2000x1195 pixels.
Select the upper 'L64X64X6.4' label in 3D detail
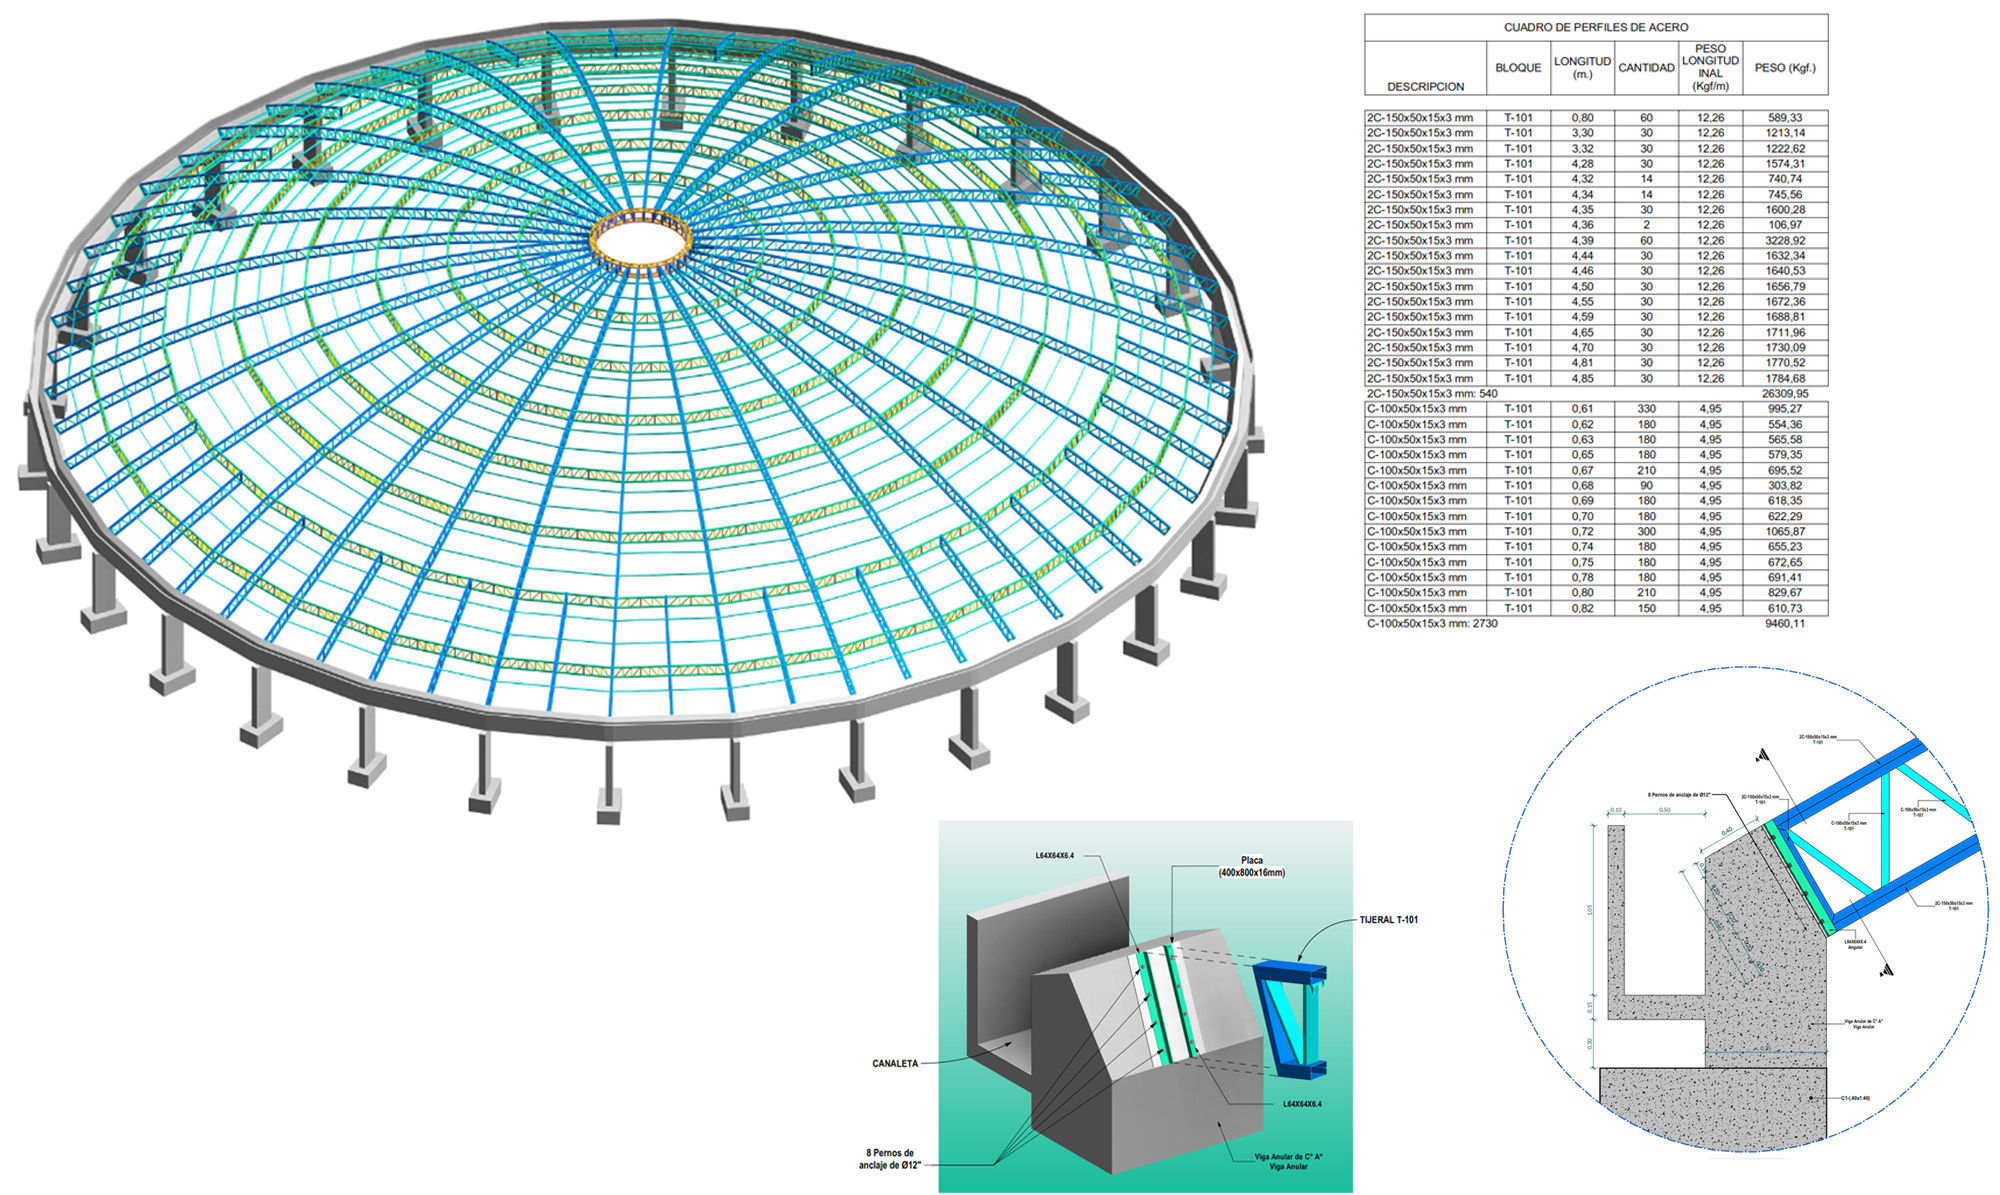point(1054,856)
